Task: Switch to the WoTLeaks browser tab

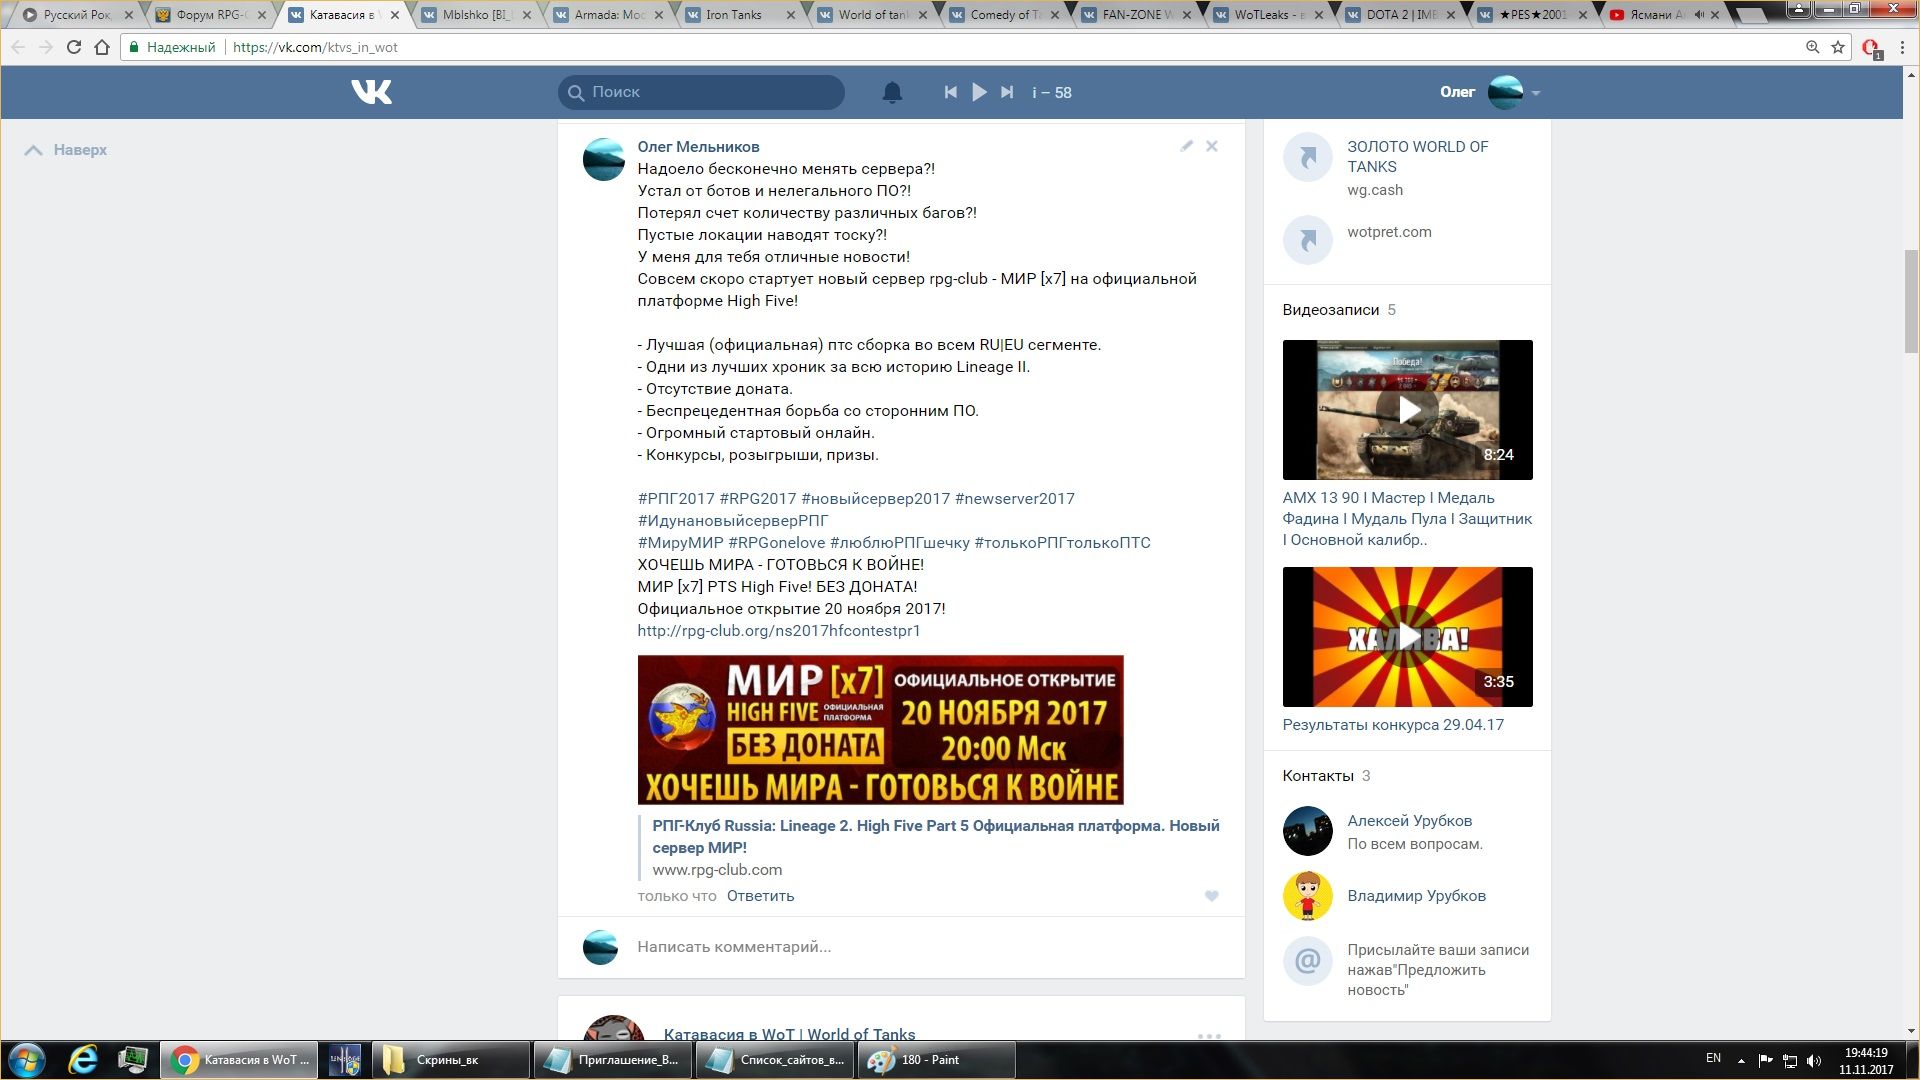Action: [1271, 15]
